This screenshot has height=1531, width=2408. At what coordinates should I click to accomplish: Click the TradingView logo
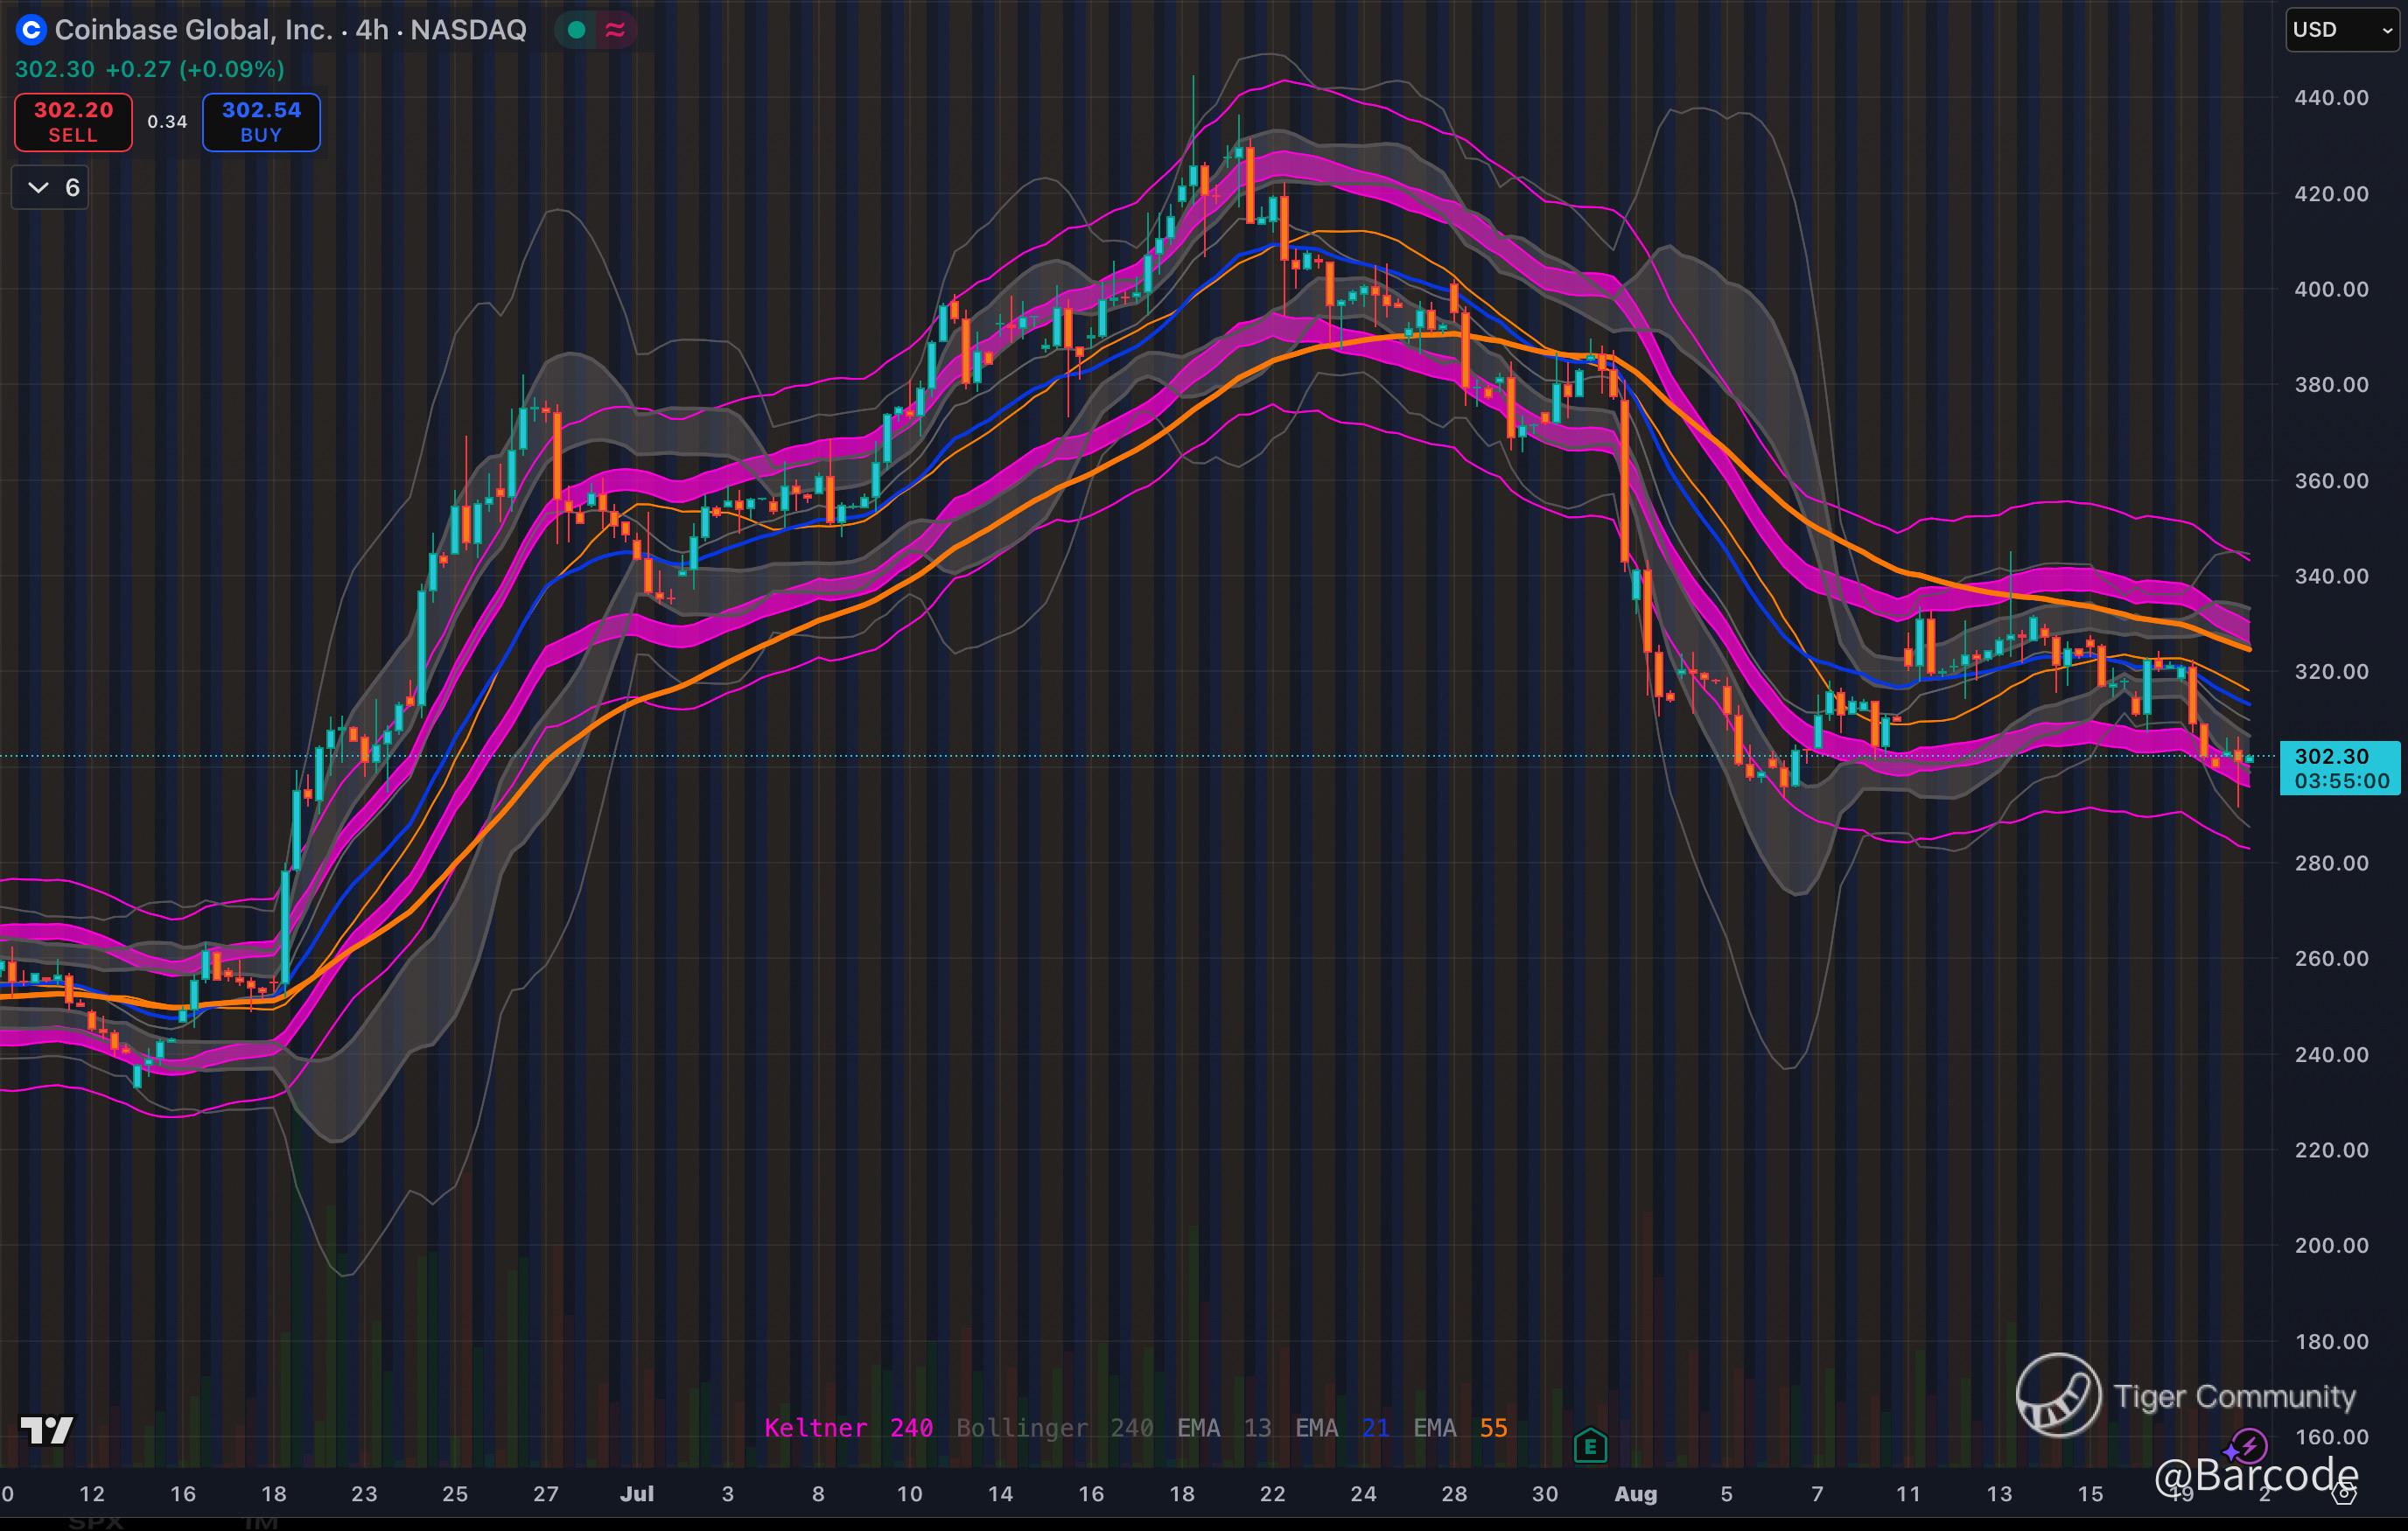pos(46,1431)
